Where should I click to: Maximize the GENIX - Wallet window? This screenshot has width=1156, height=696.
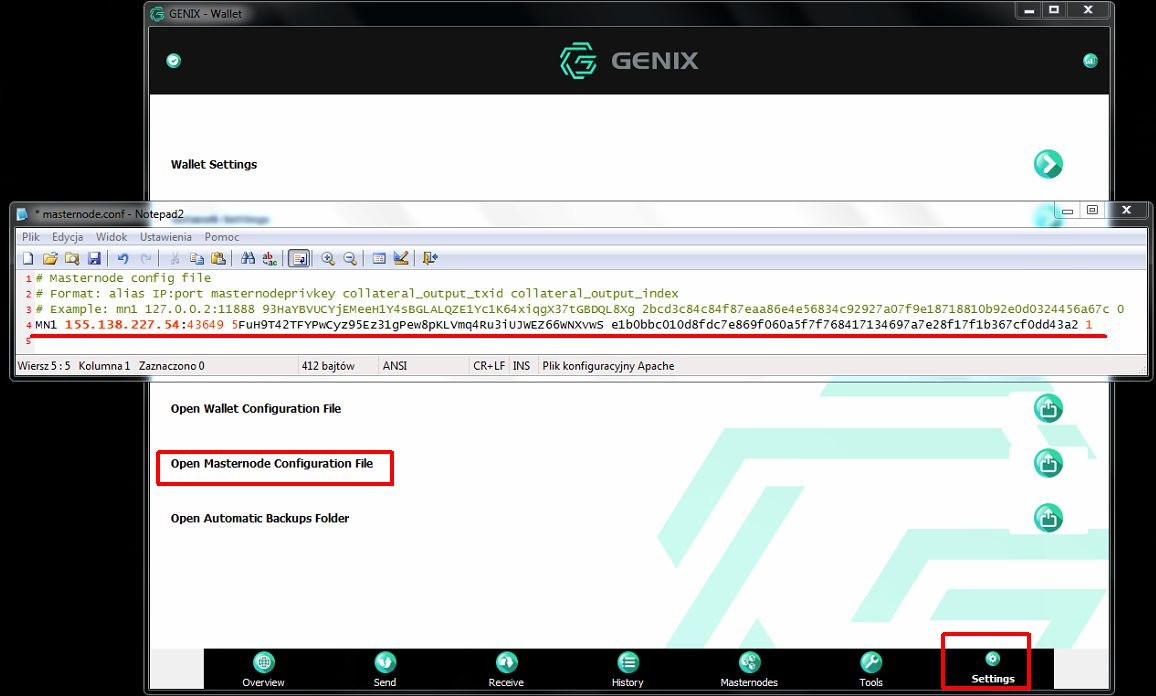pyautogui.click(x=1054, y=10)
